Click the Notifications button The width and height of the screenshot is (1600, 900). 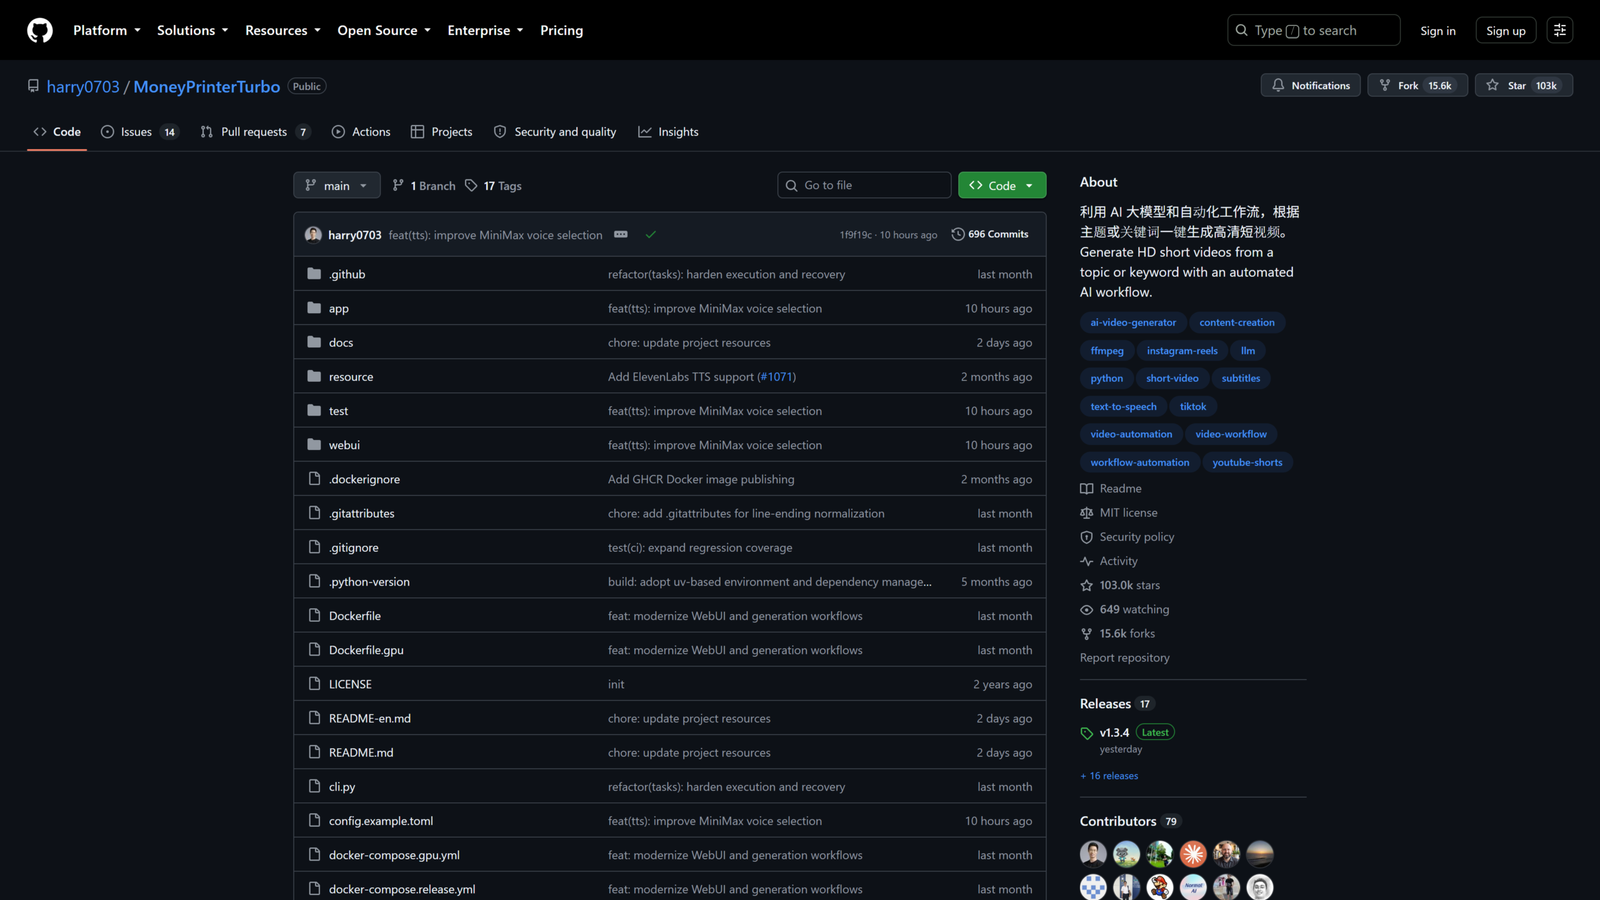[1310, 85]
